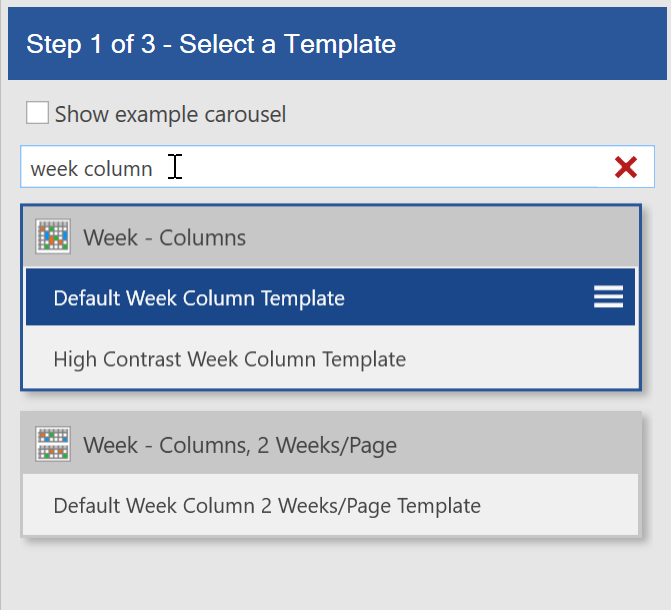Click the blank space right of the 2 Weeks/Page template entry
Screen dimensions: 671x610
(565, 506)
